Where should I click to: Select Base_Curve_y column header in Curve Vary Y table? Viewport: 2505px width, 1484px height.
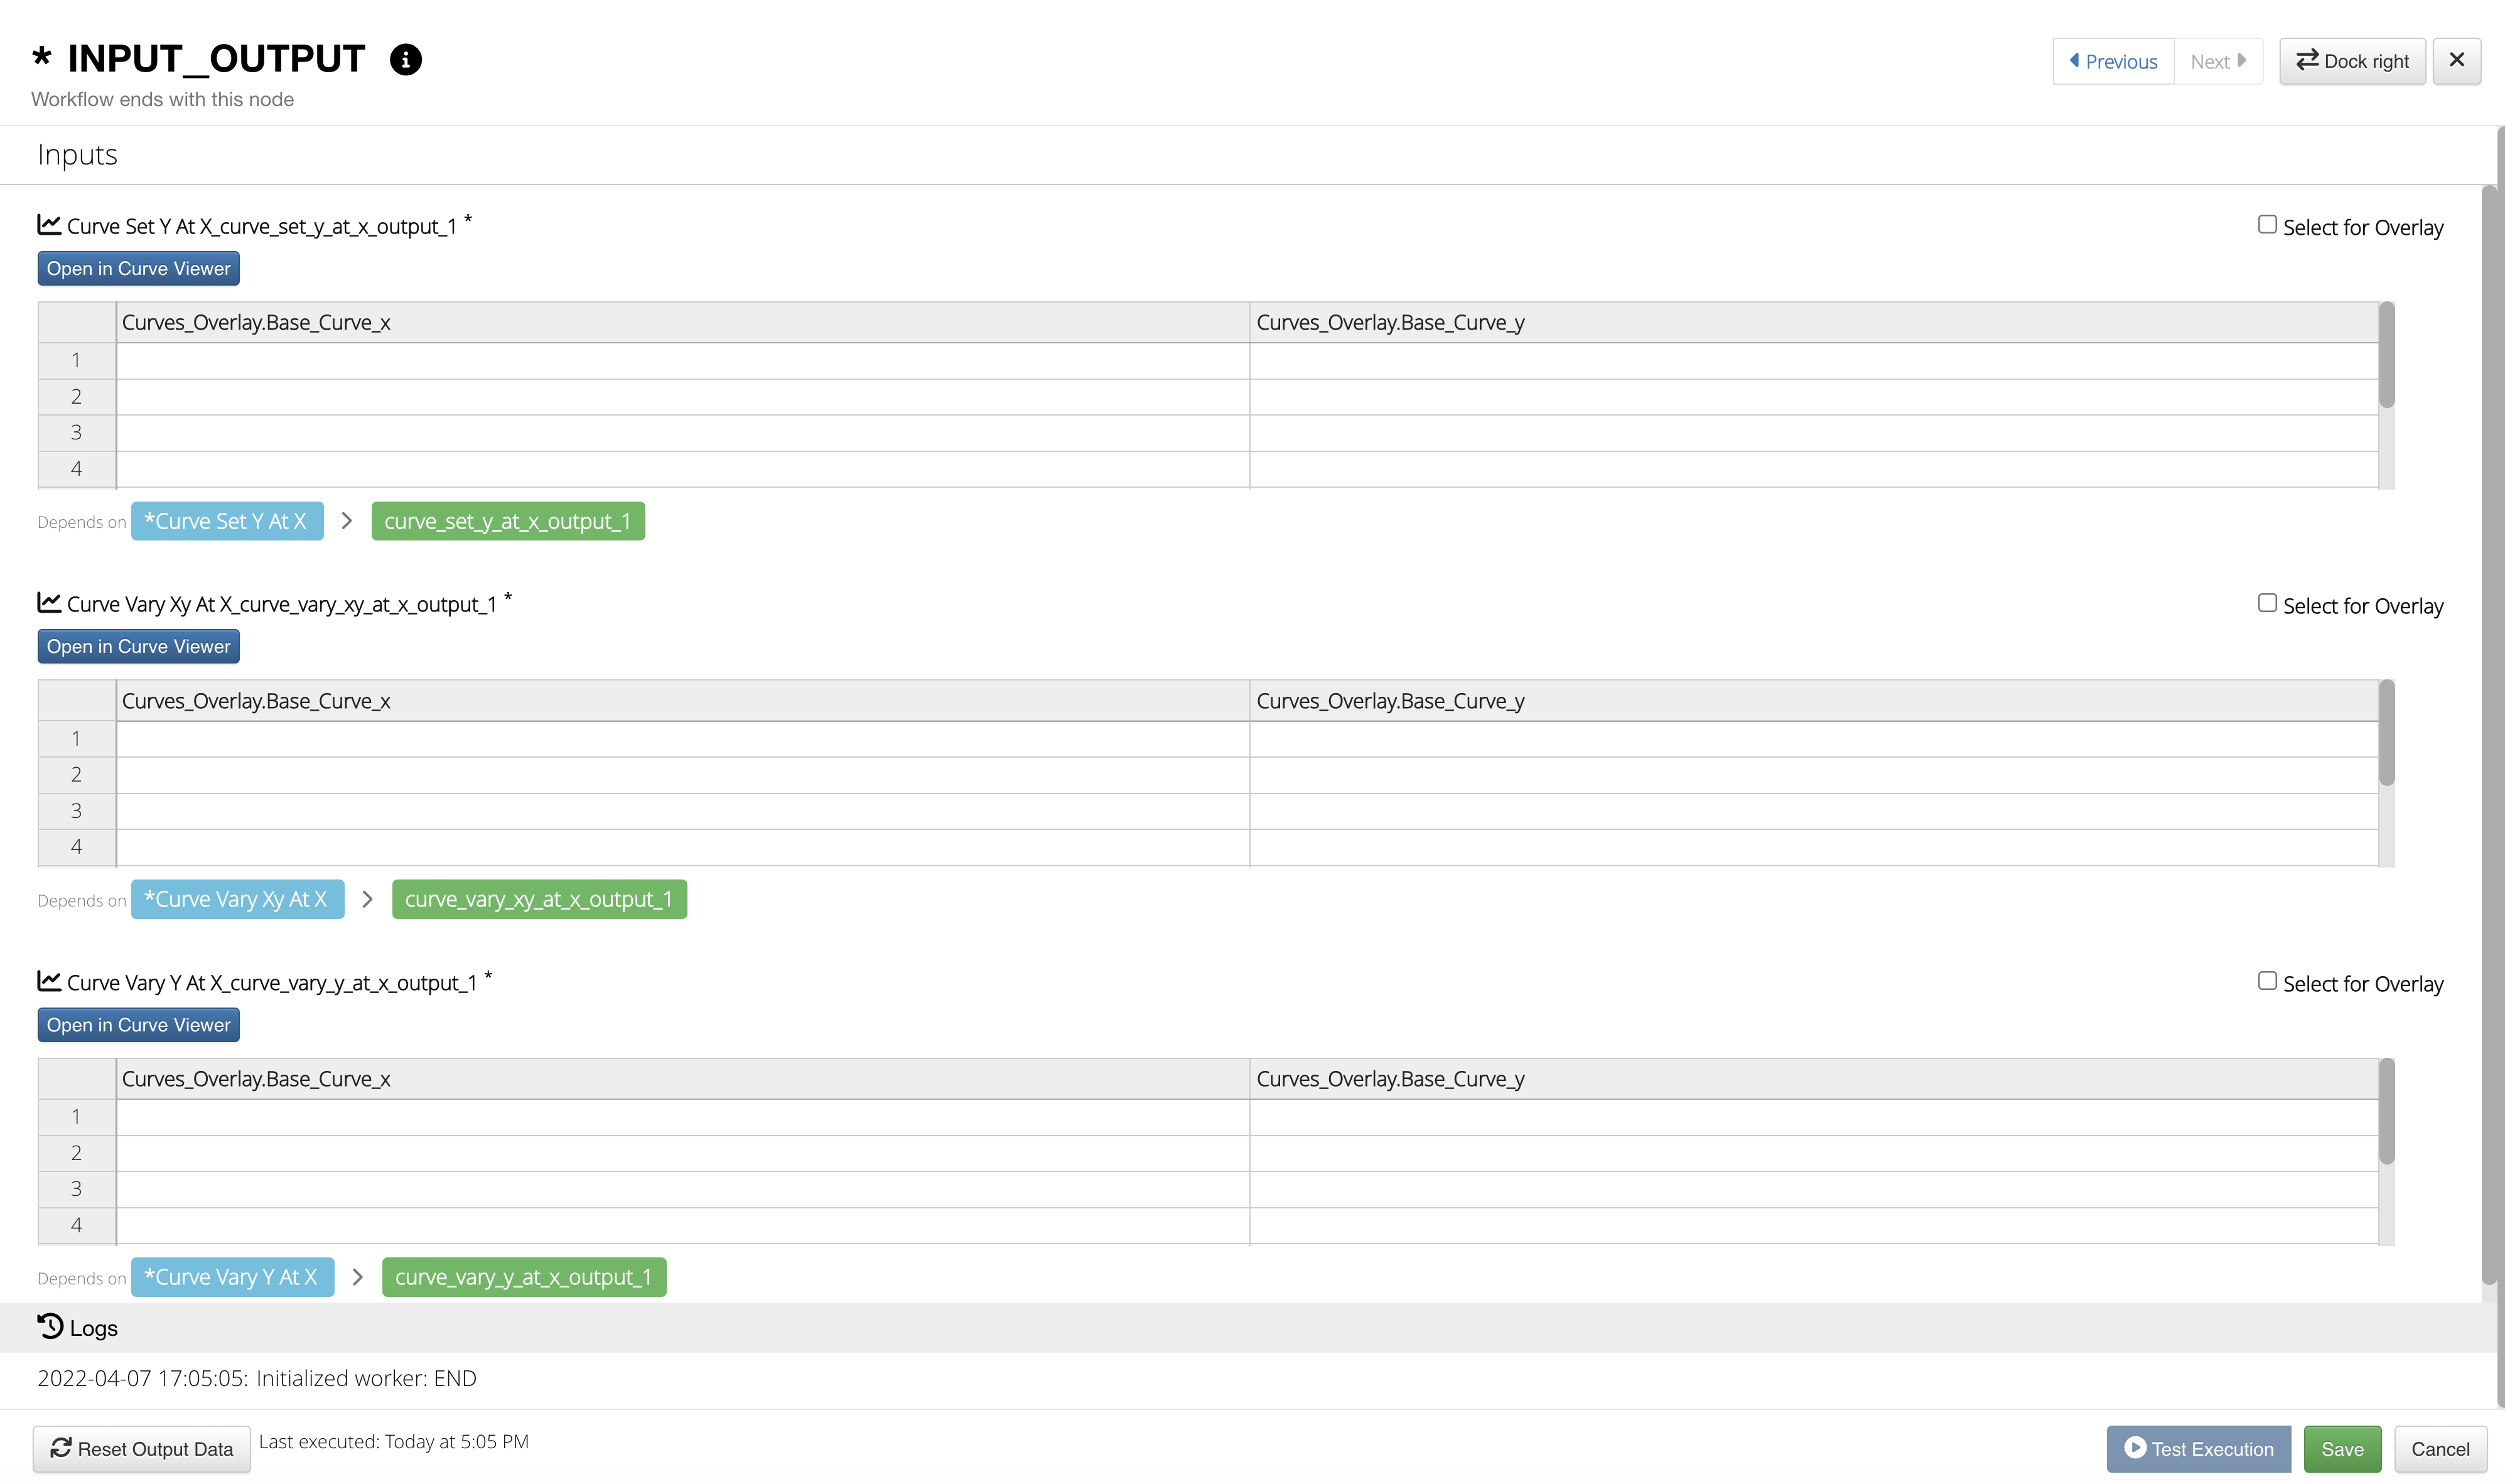pos(1814,1079)
